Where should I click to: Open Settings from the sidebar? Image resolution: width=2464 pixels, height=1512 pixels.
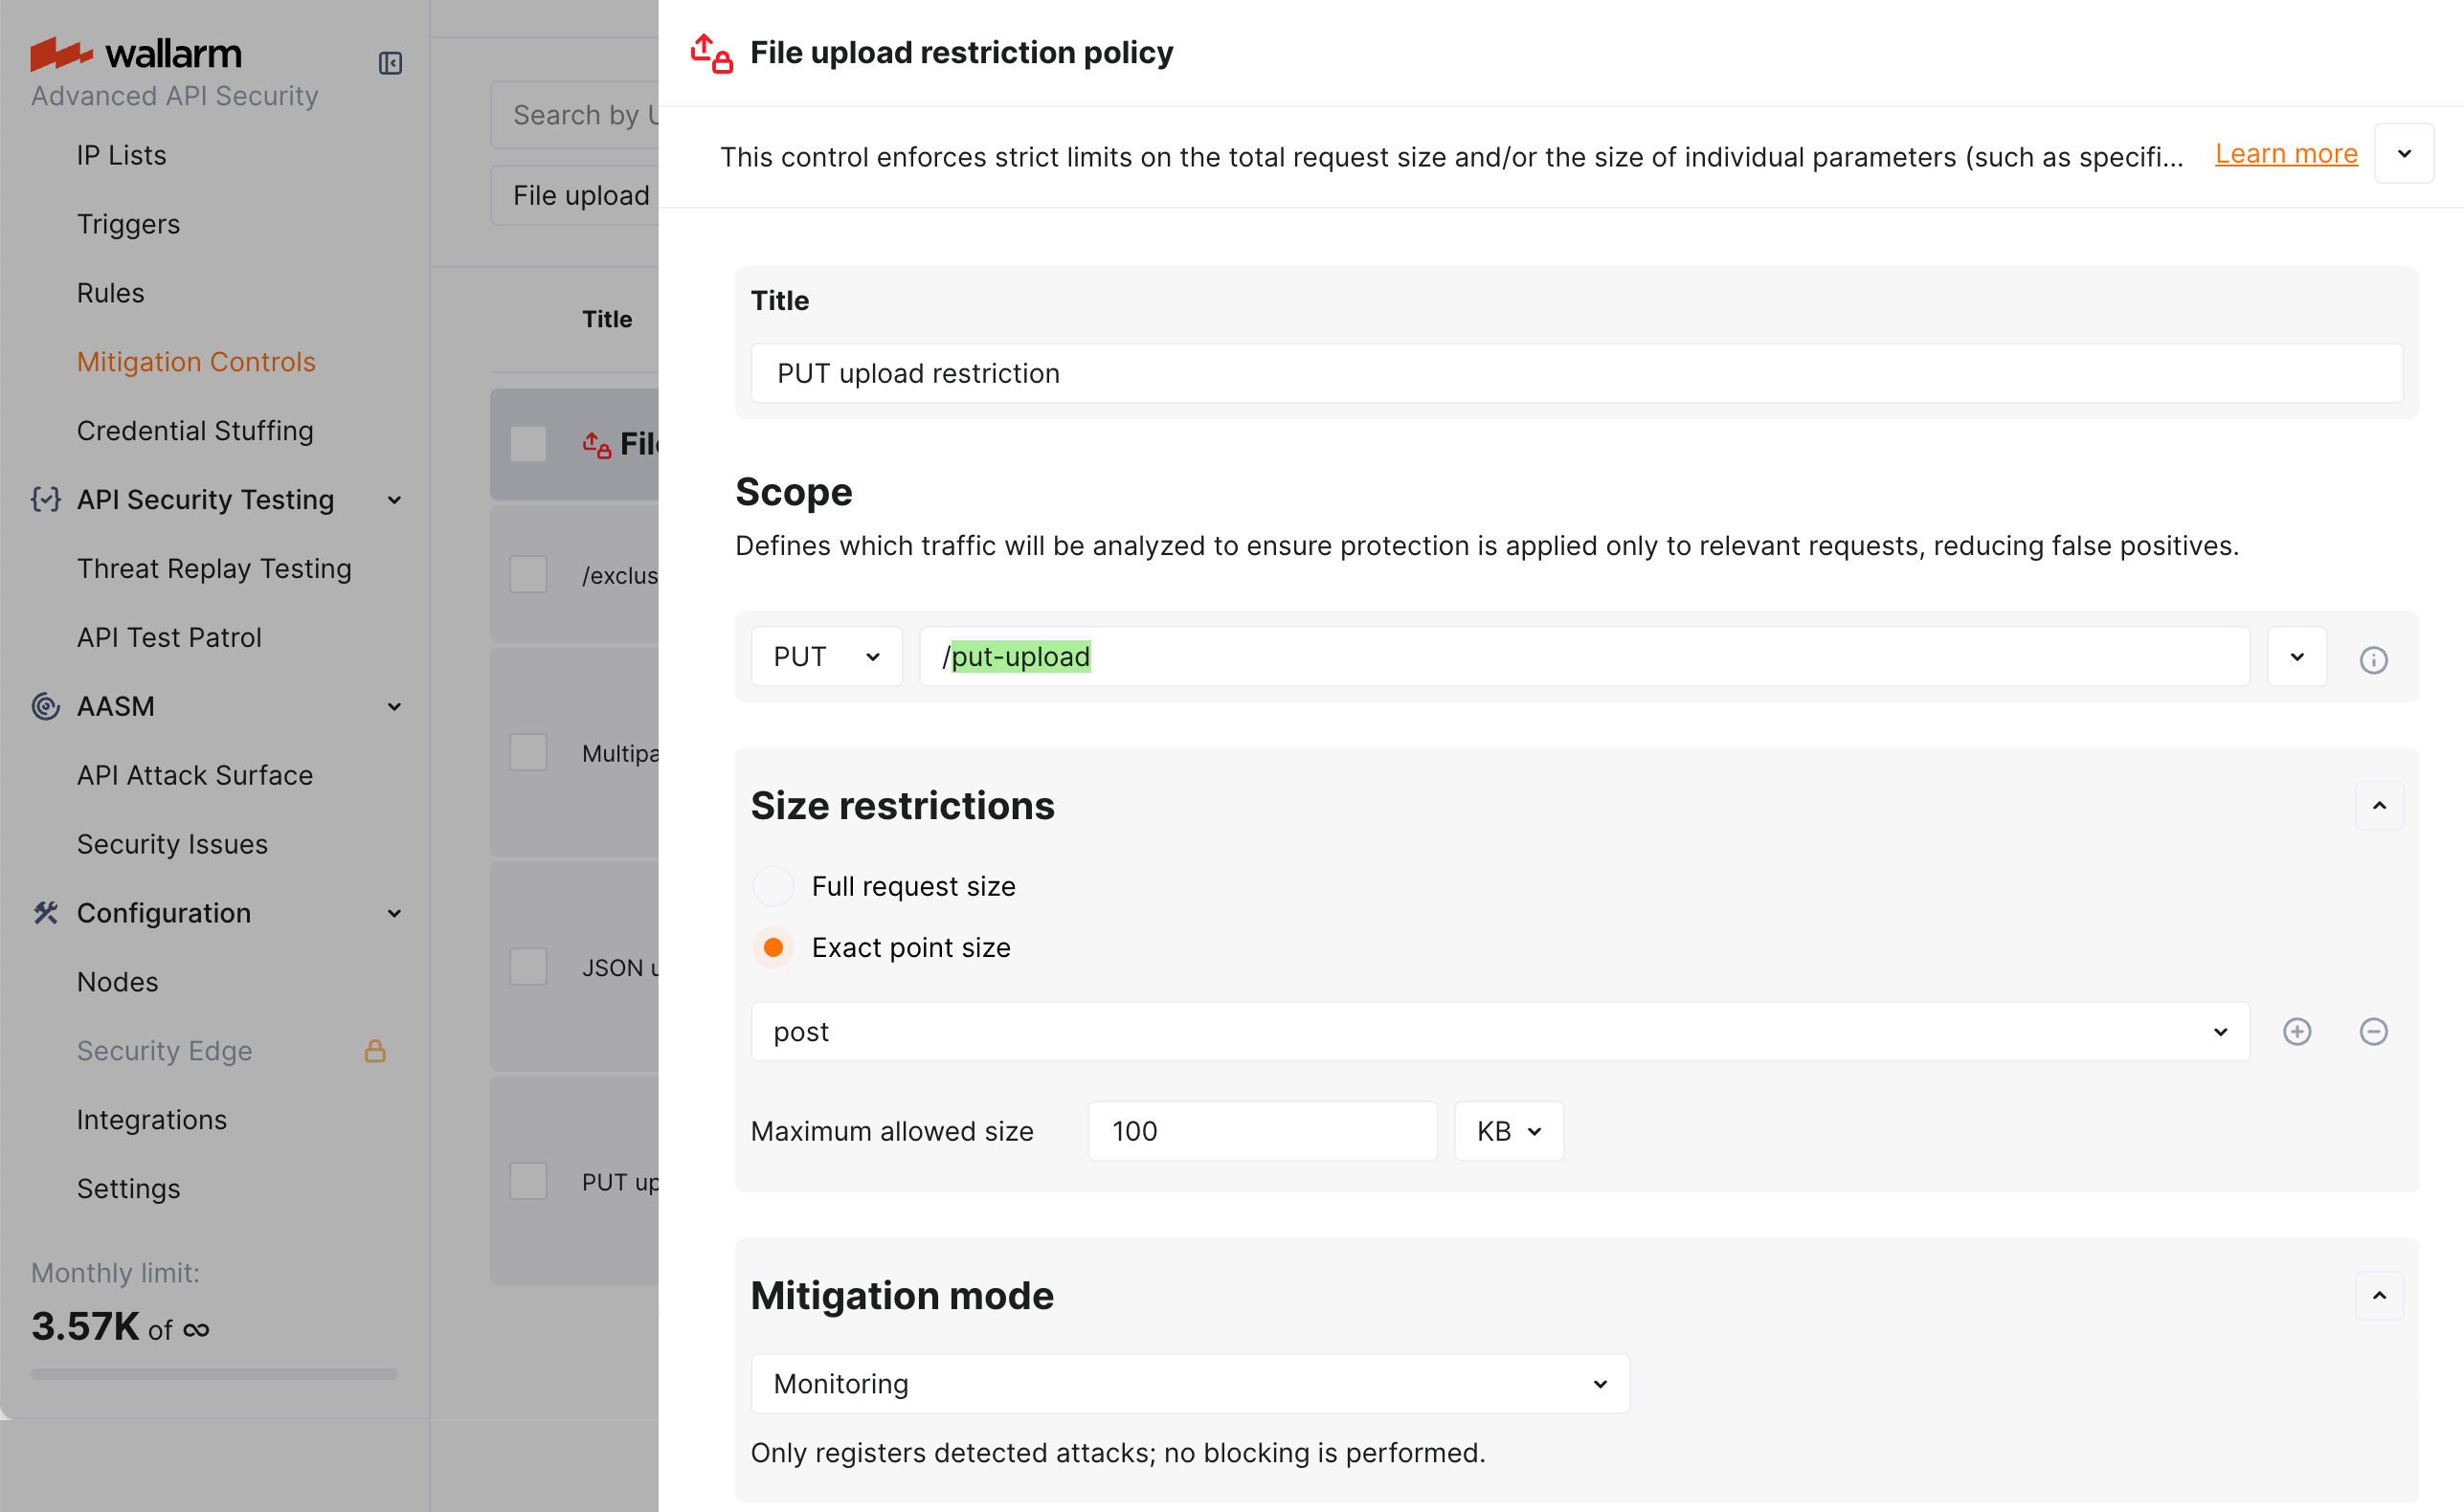129,1188
